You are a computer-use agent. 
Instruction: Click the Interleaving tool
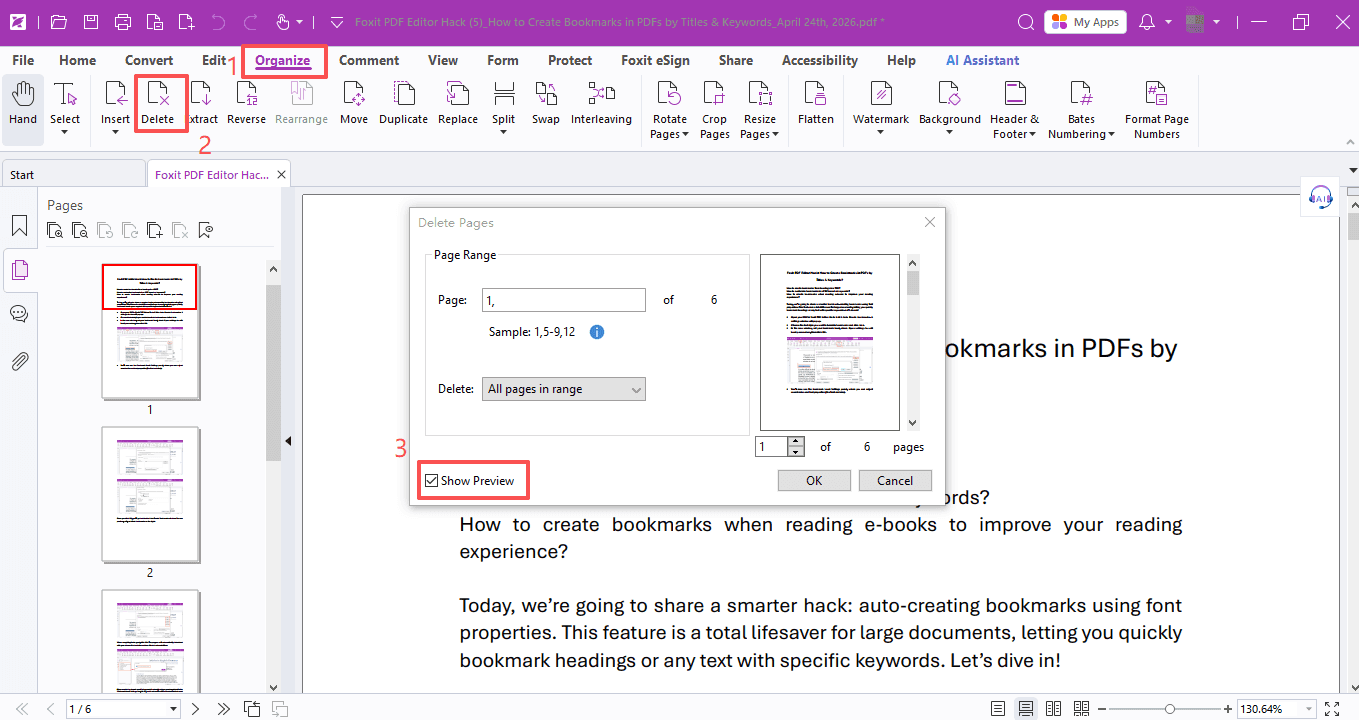click(x=601, y=104)
